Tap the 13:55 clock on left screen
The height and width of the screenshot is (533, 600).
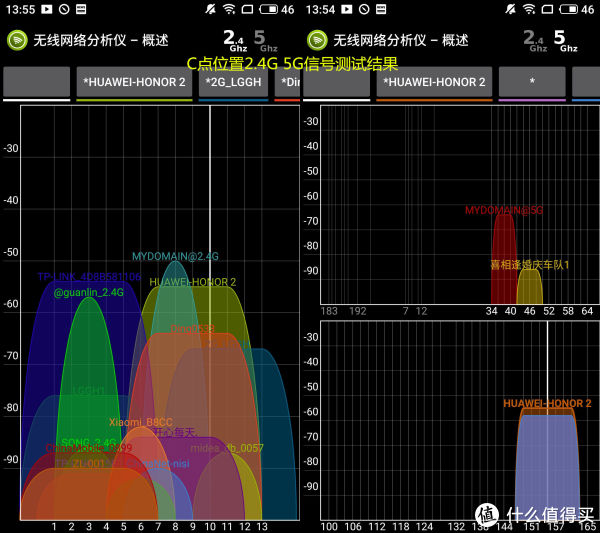pos(20,9)
